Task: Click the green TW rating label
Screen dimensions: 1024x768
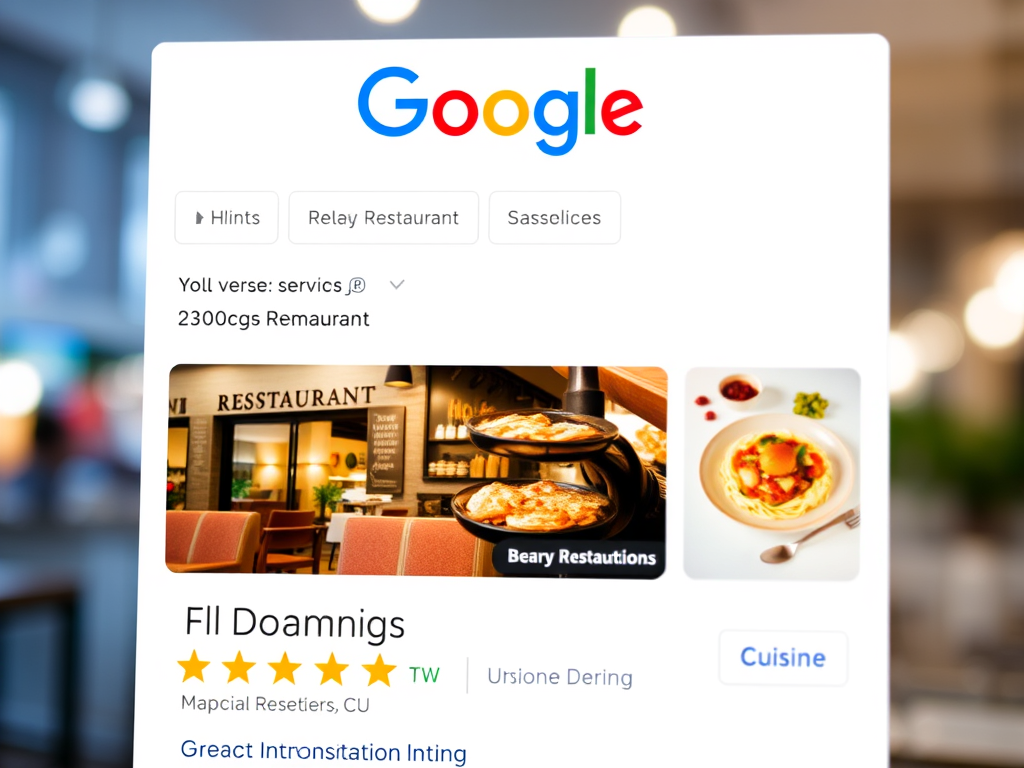Action: click(424, 675)
